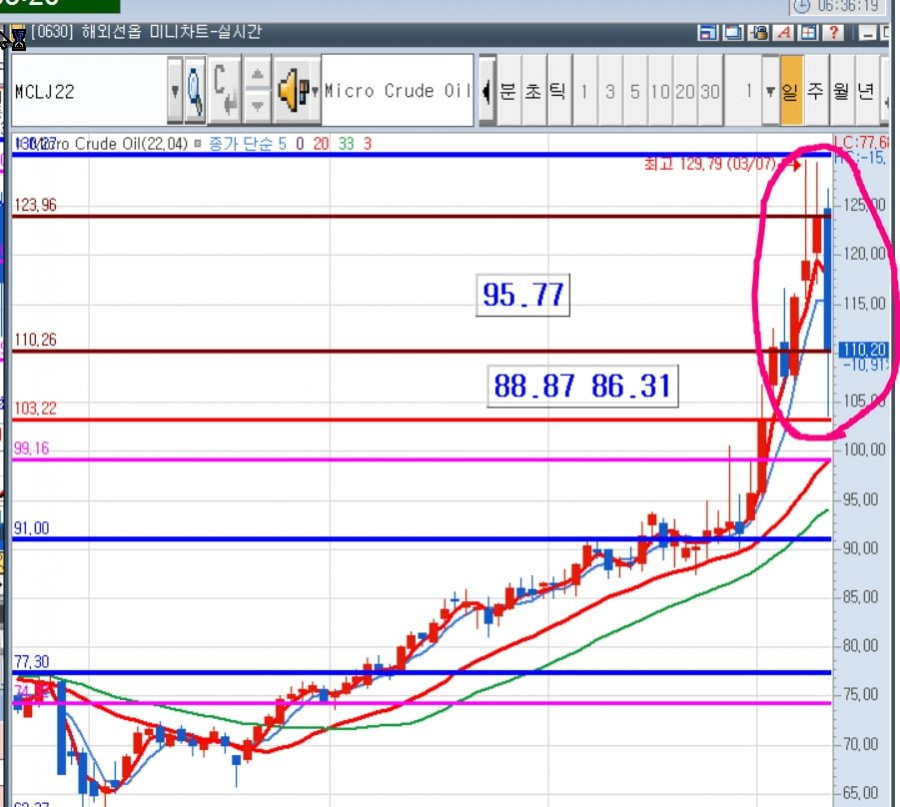The height and width of the screenshot is (807, 900).
Task: Open the MCLJ22 symbol dropdown arrow
Action: pos(175,91)
